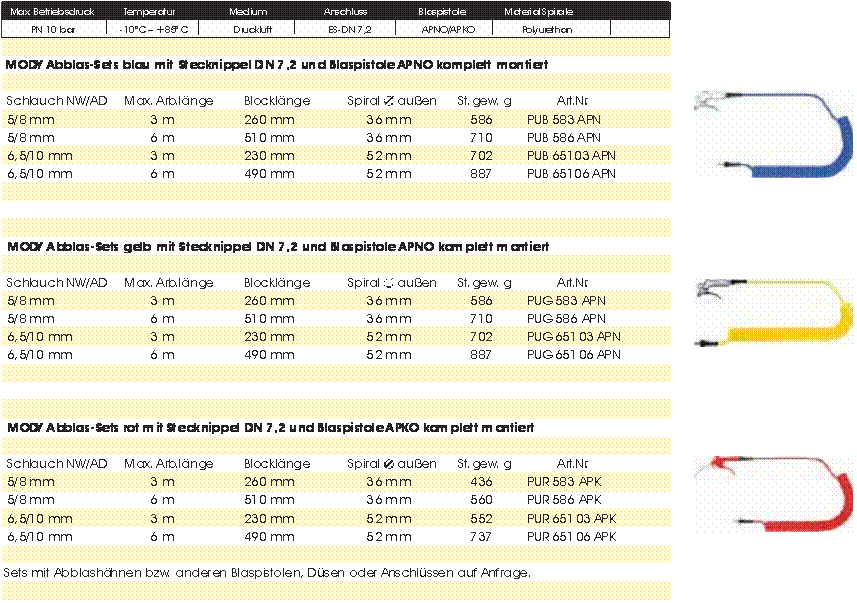Screen dimensions: 857x603
Task: Click '5/8 mm' in PUR 586 APK row
Action: tap(31, 500)
